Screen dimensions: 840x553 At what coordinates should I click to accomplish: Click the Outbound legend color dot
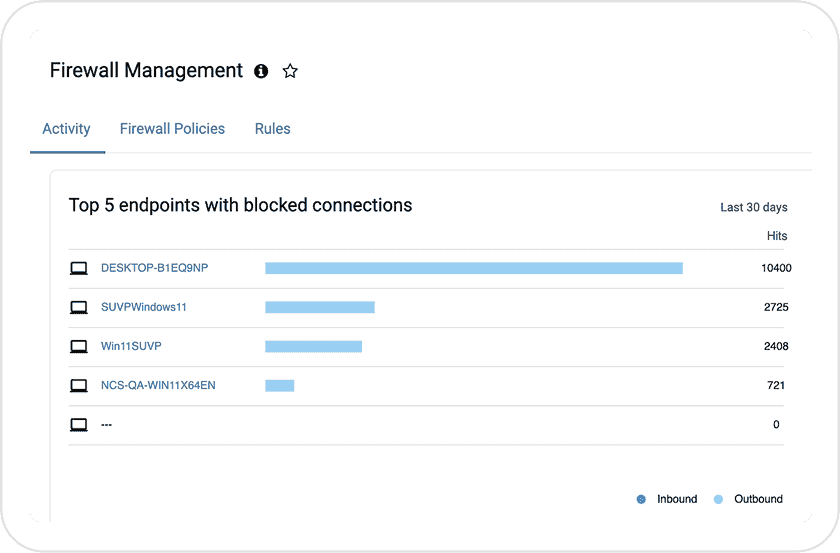coord(718,499)
